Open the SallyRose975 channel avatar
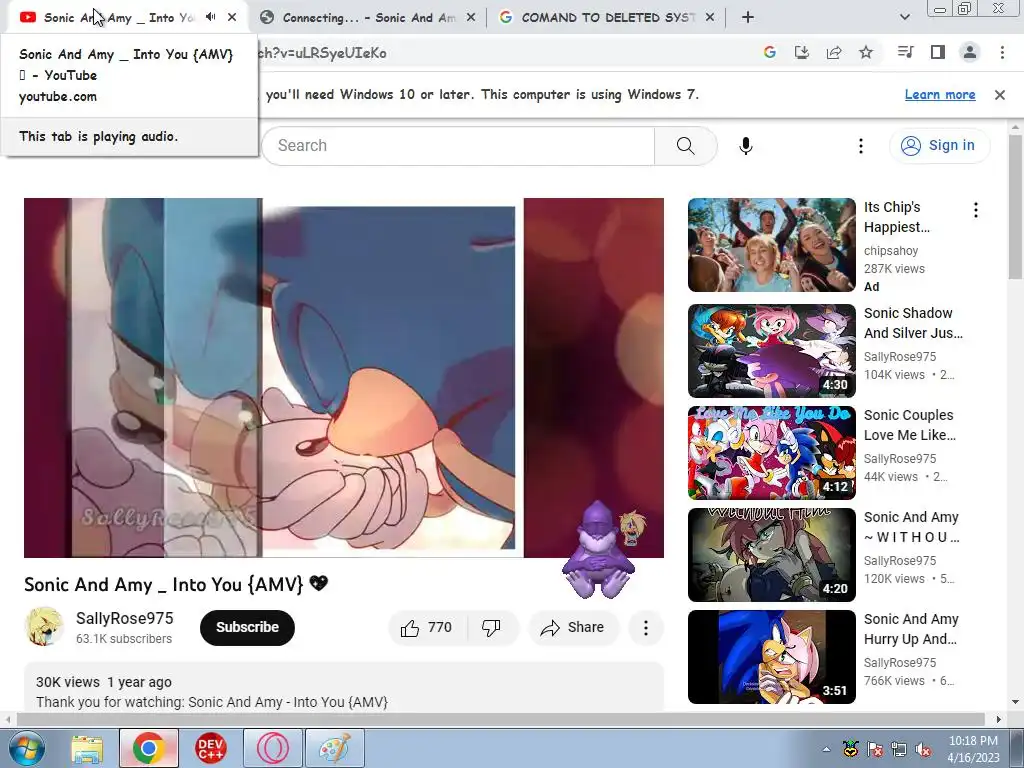Viewport: 1024px width, 768px height. [x=44, y=627]
